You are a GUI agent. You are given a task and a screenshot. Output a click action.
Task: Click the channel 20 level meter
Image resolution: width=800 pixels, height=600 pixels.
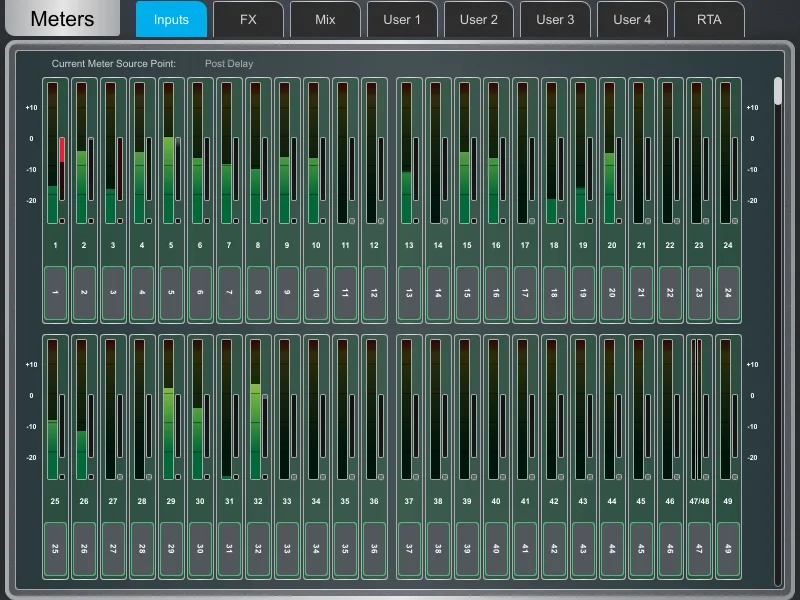click(609, 153)
